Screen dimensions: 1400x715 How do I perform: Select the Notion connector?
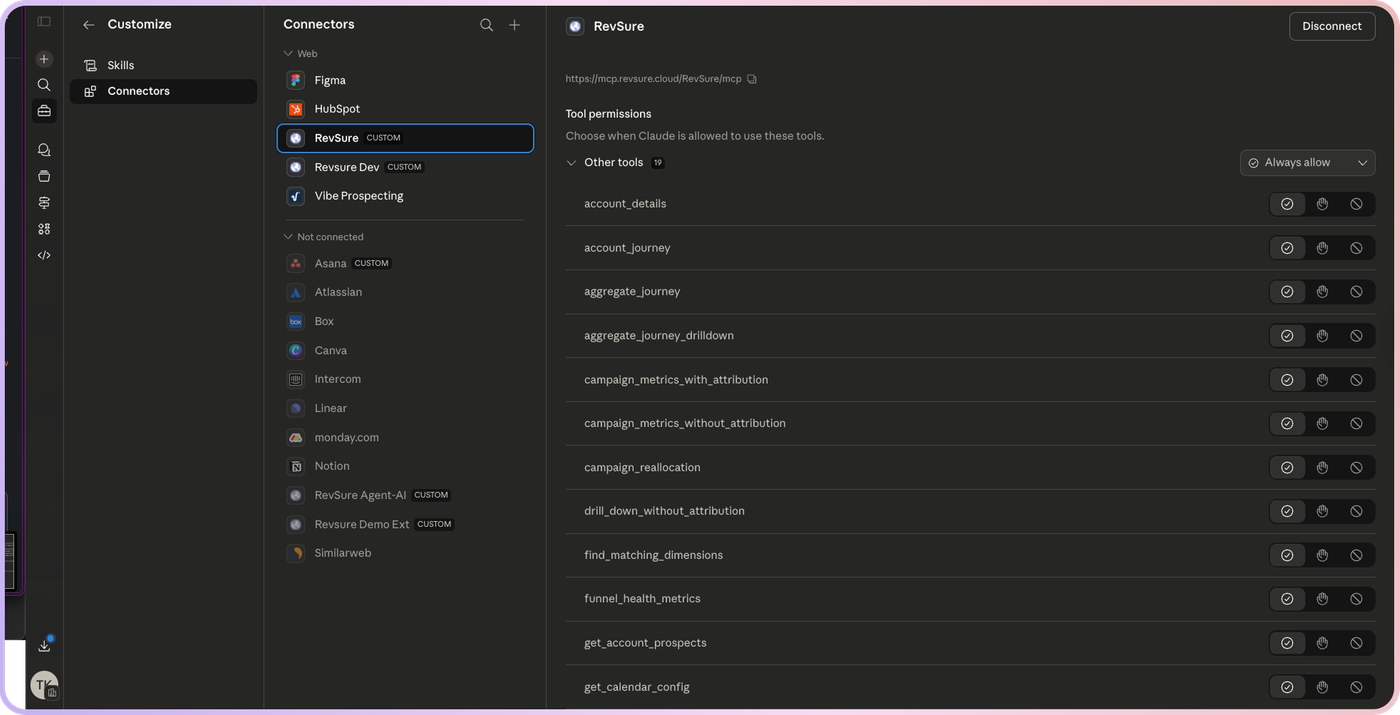pos(405,466)
